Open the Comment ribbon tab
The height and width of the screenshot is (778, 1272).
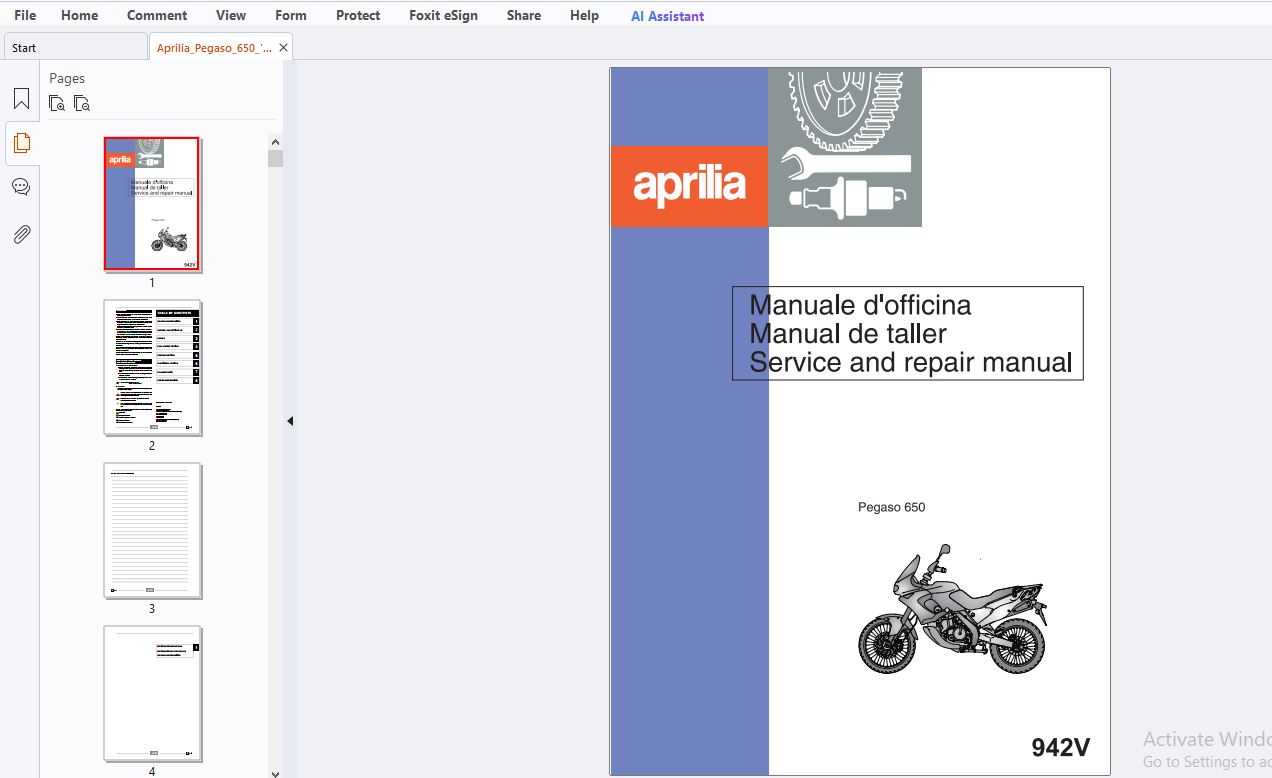click(x=157, y=15)
